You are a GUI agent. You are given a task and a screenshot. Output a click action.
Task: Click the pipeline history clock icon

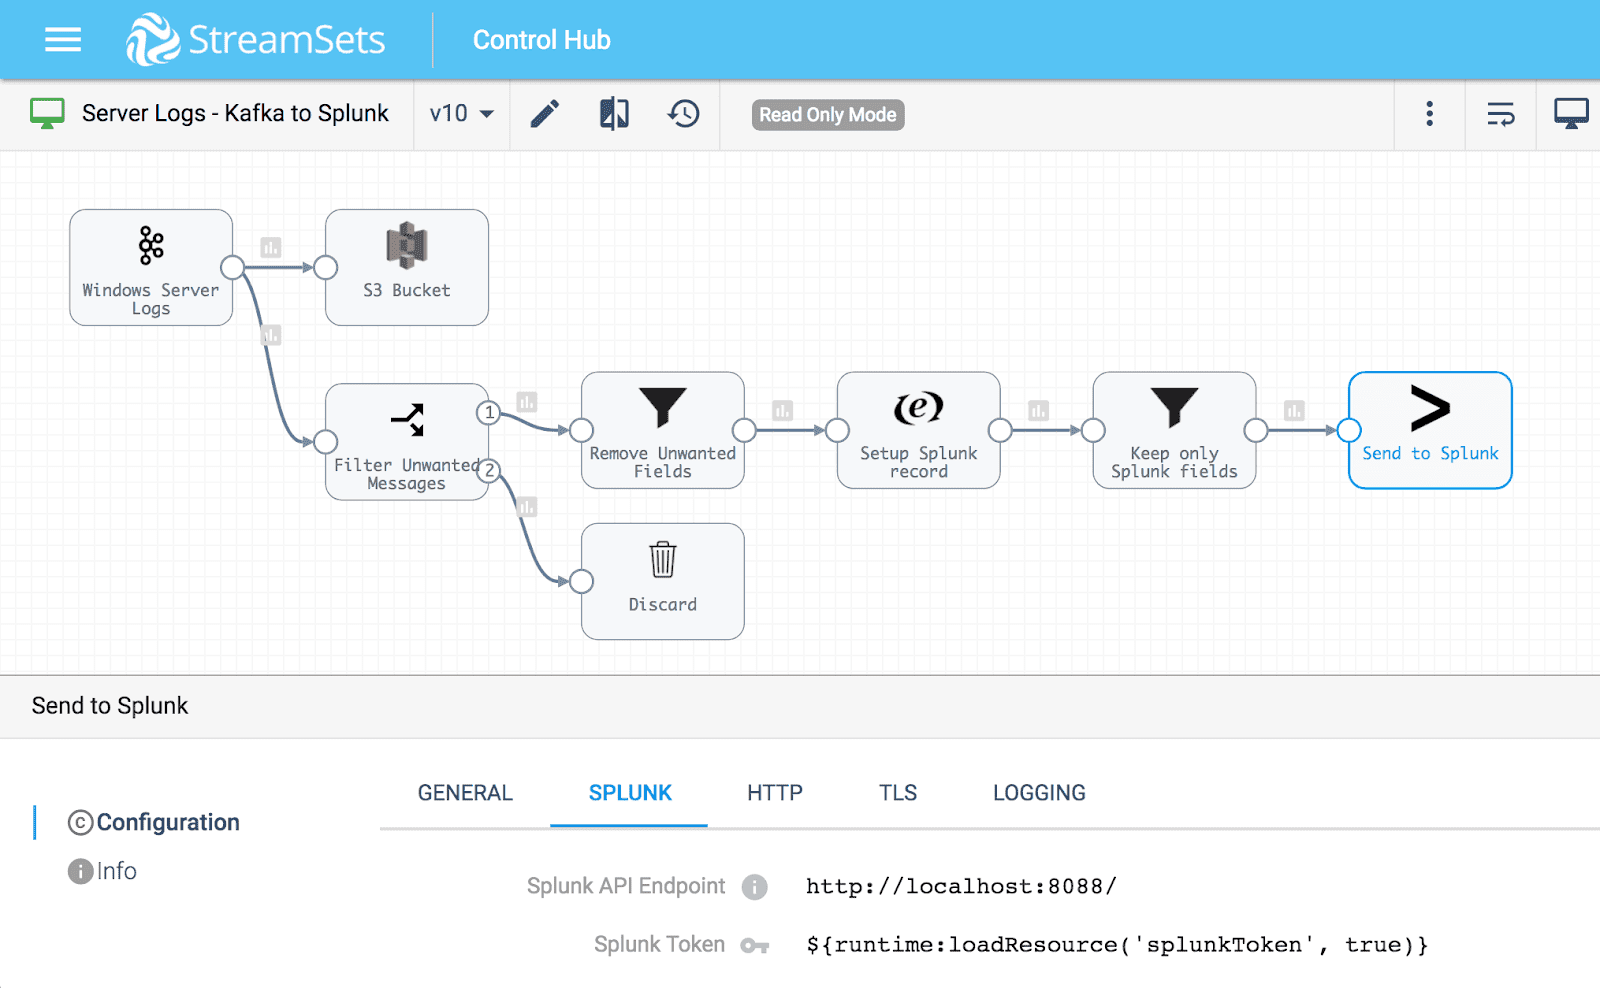pyautogui.click(x=682, y=114)
